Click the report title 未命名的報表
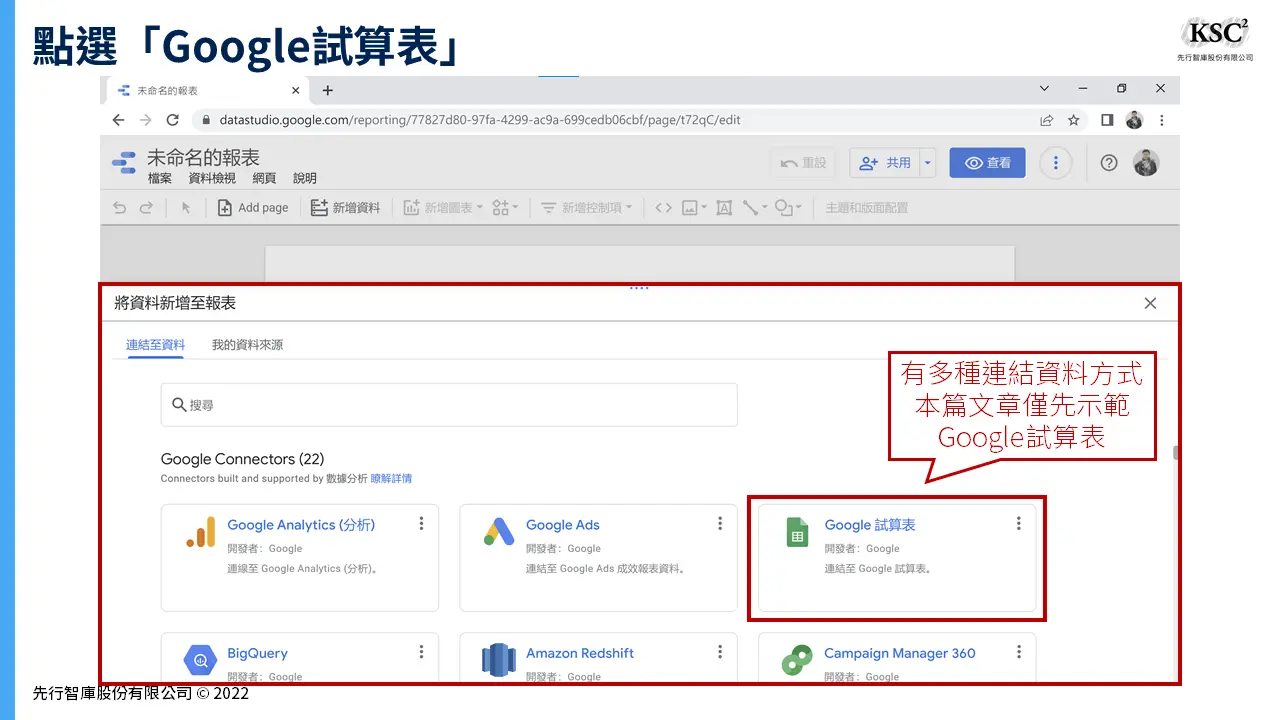Viewport: 1280px width, 720px height. (203, 157)
